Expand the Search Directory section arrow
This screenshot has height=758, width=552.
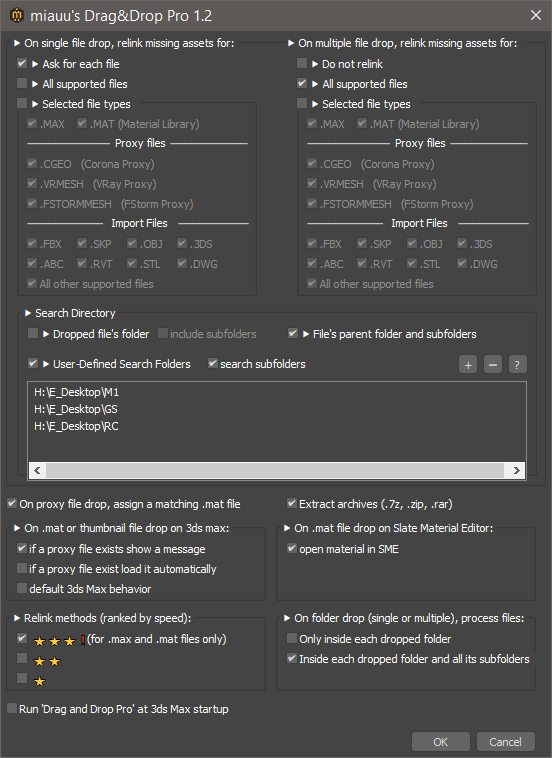tap(28, 313)
